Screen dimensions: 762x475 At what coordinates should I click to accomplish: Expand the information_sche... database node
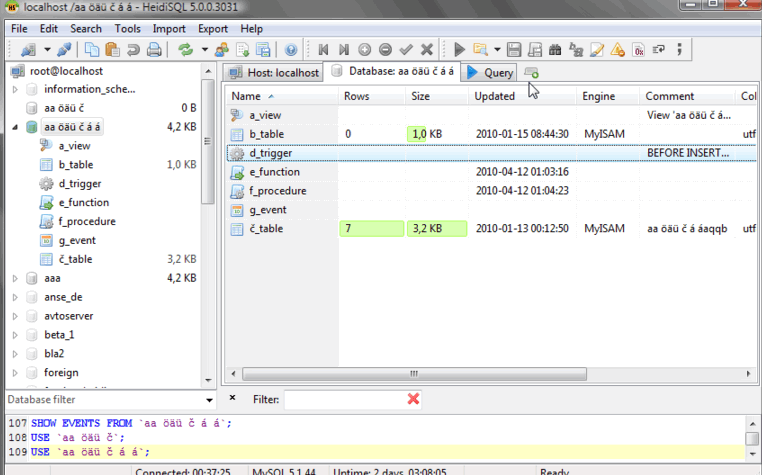[15, 89]
